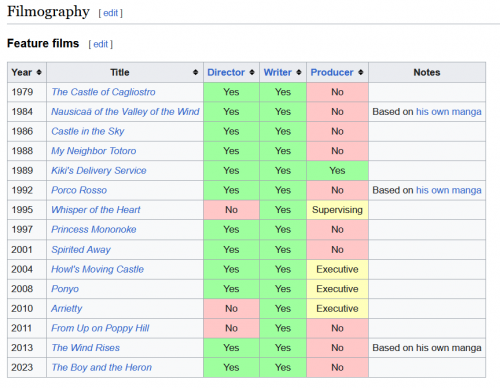Open the Arrietty article
The image size is (500, 388).
67,309
